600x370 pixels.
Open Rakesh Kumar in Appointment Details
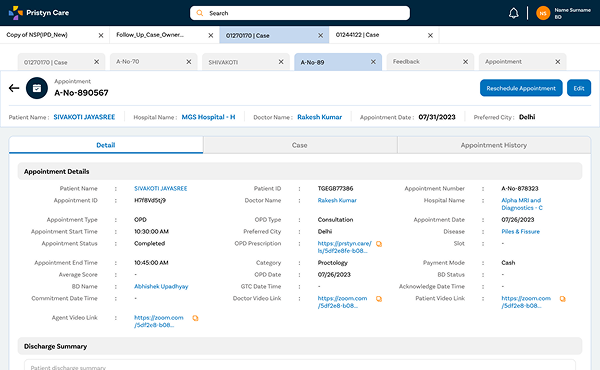pyautogui.click(x=337, y=200)
